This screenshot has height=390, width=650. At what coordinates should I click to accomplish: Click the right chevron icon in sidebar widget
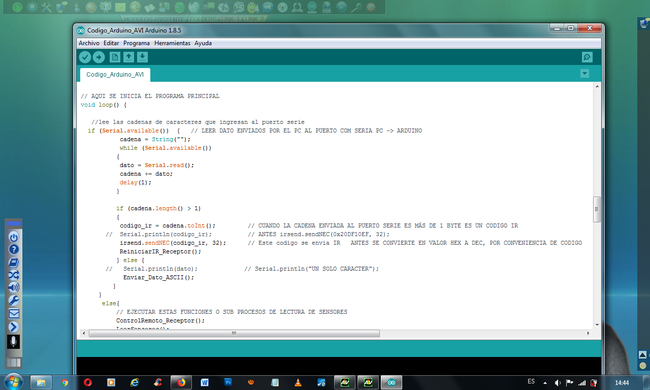click(x=14, y=327)
